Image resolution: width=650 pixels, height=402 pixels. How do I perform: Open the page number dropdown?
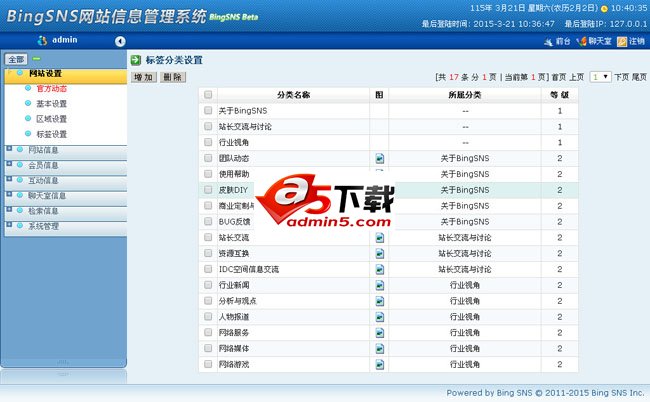click(x=600, y=77)
